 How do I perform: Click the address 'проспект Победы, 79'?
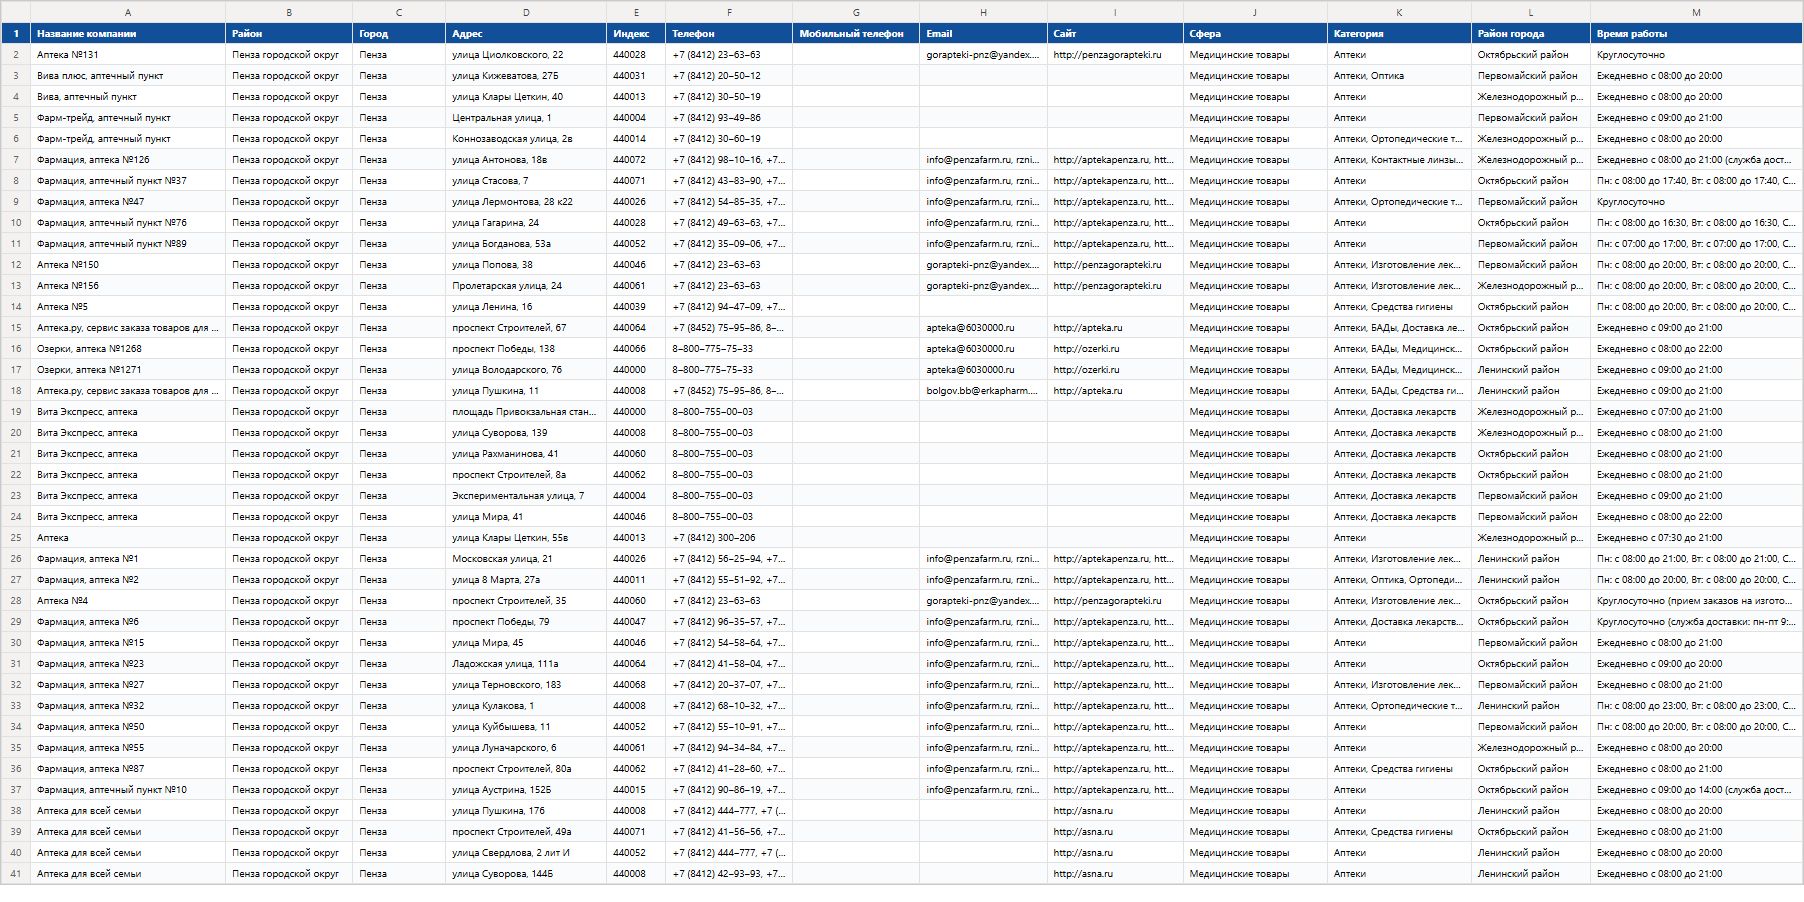[526, 622]
